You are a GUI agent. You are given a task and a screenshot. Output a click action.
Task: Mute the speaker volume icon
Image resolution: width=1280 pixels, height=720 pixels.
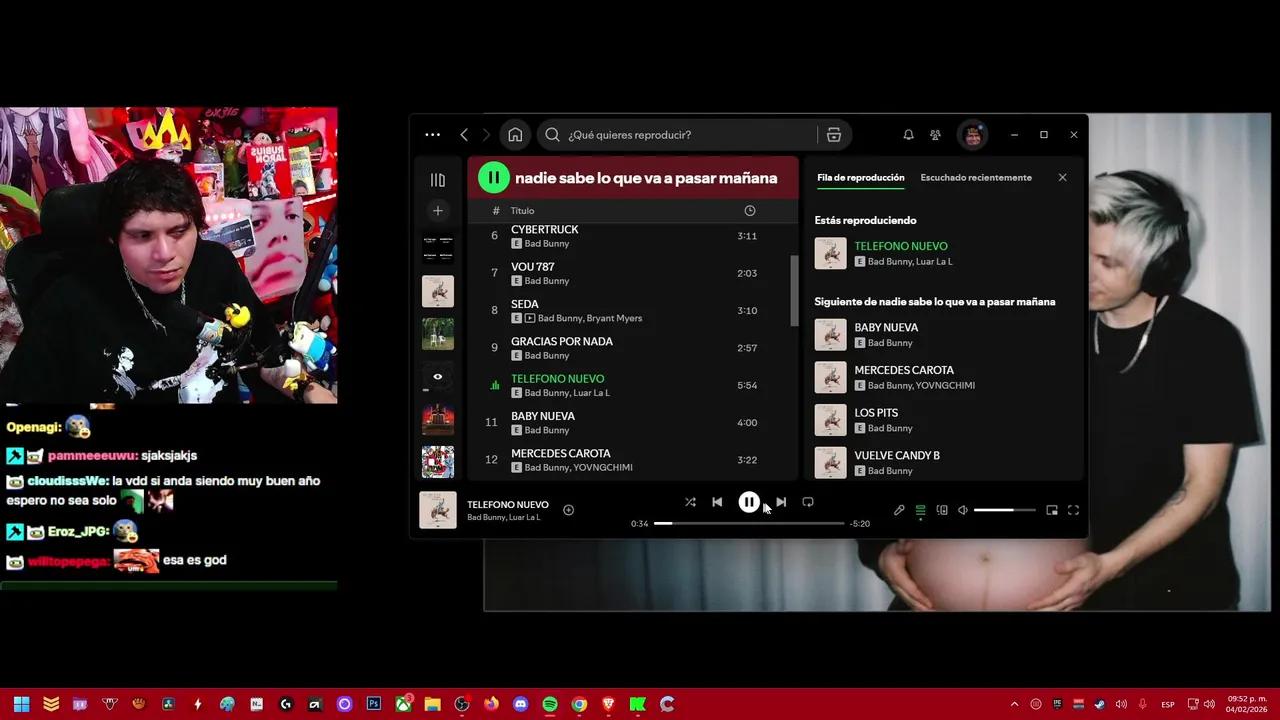pos(963,510)
